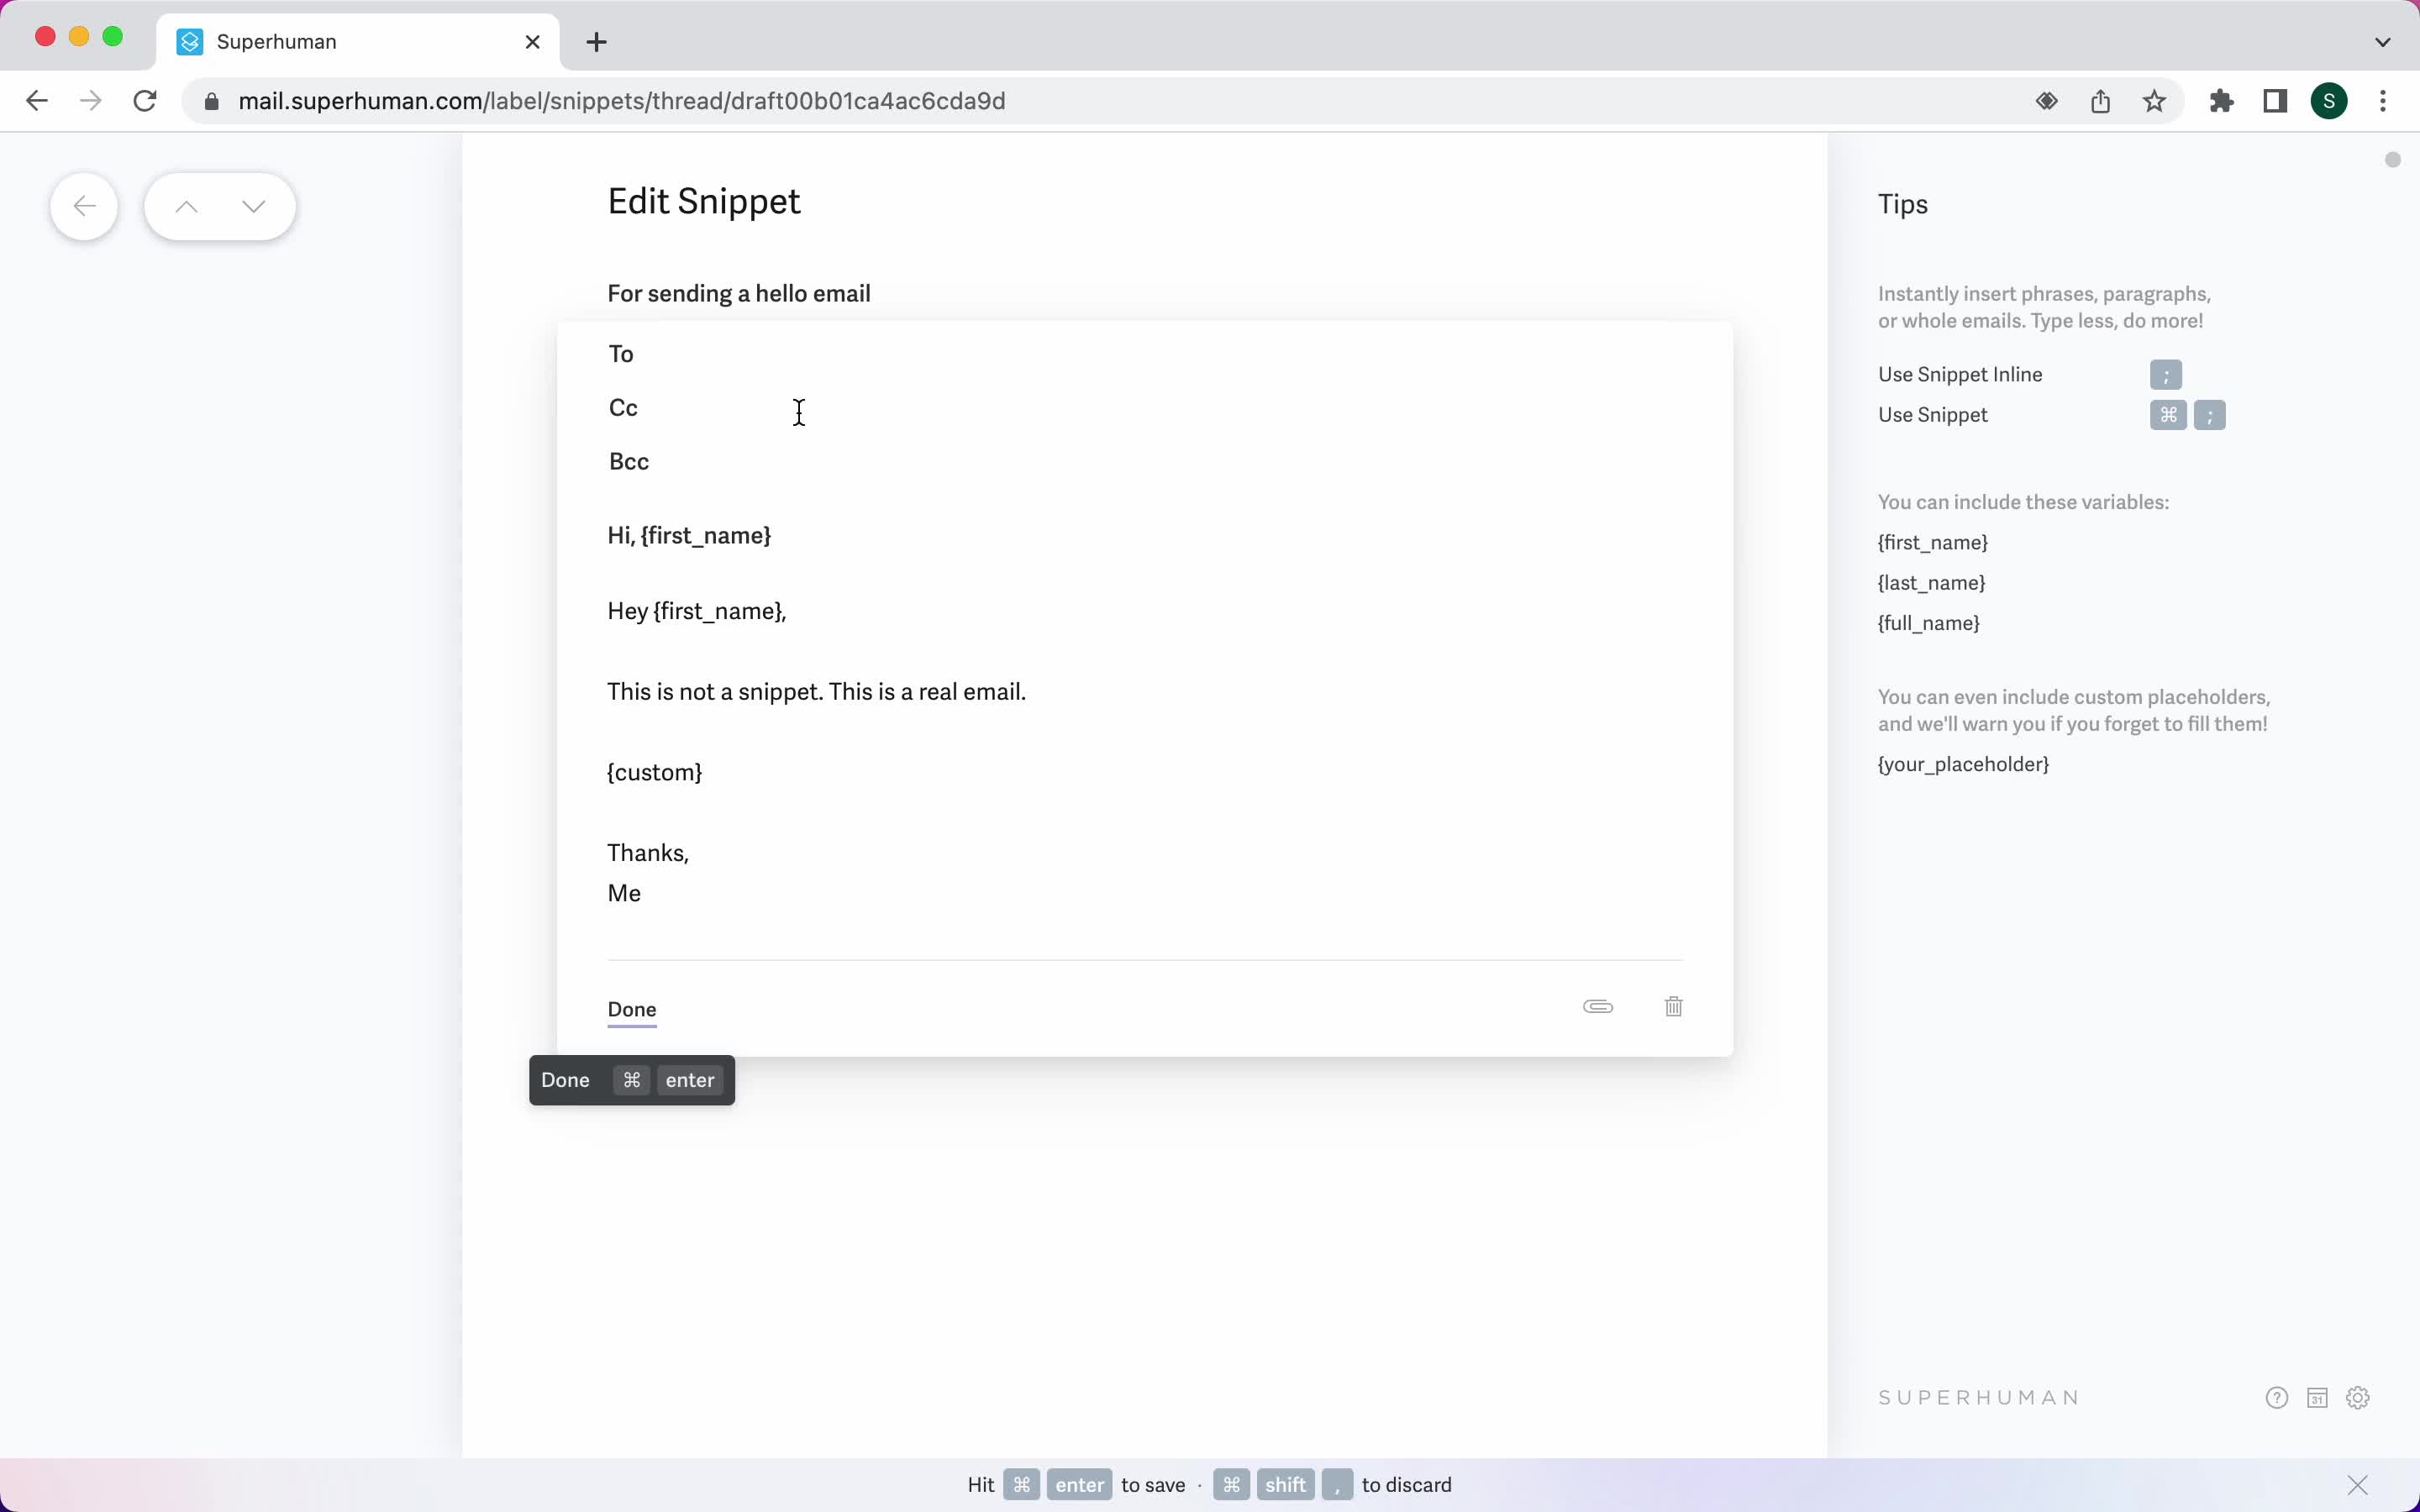Attach a file with the paperclip icon
This screenshot has height=1512, width=2420.
tap(1598, 1006)
